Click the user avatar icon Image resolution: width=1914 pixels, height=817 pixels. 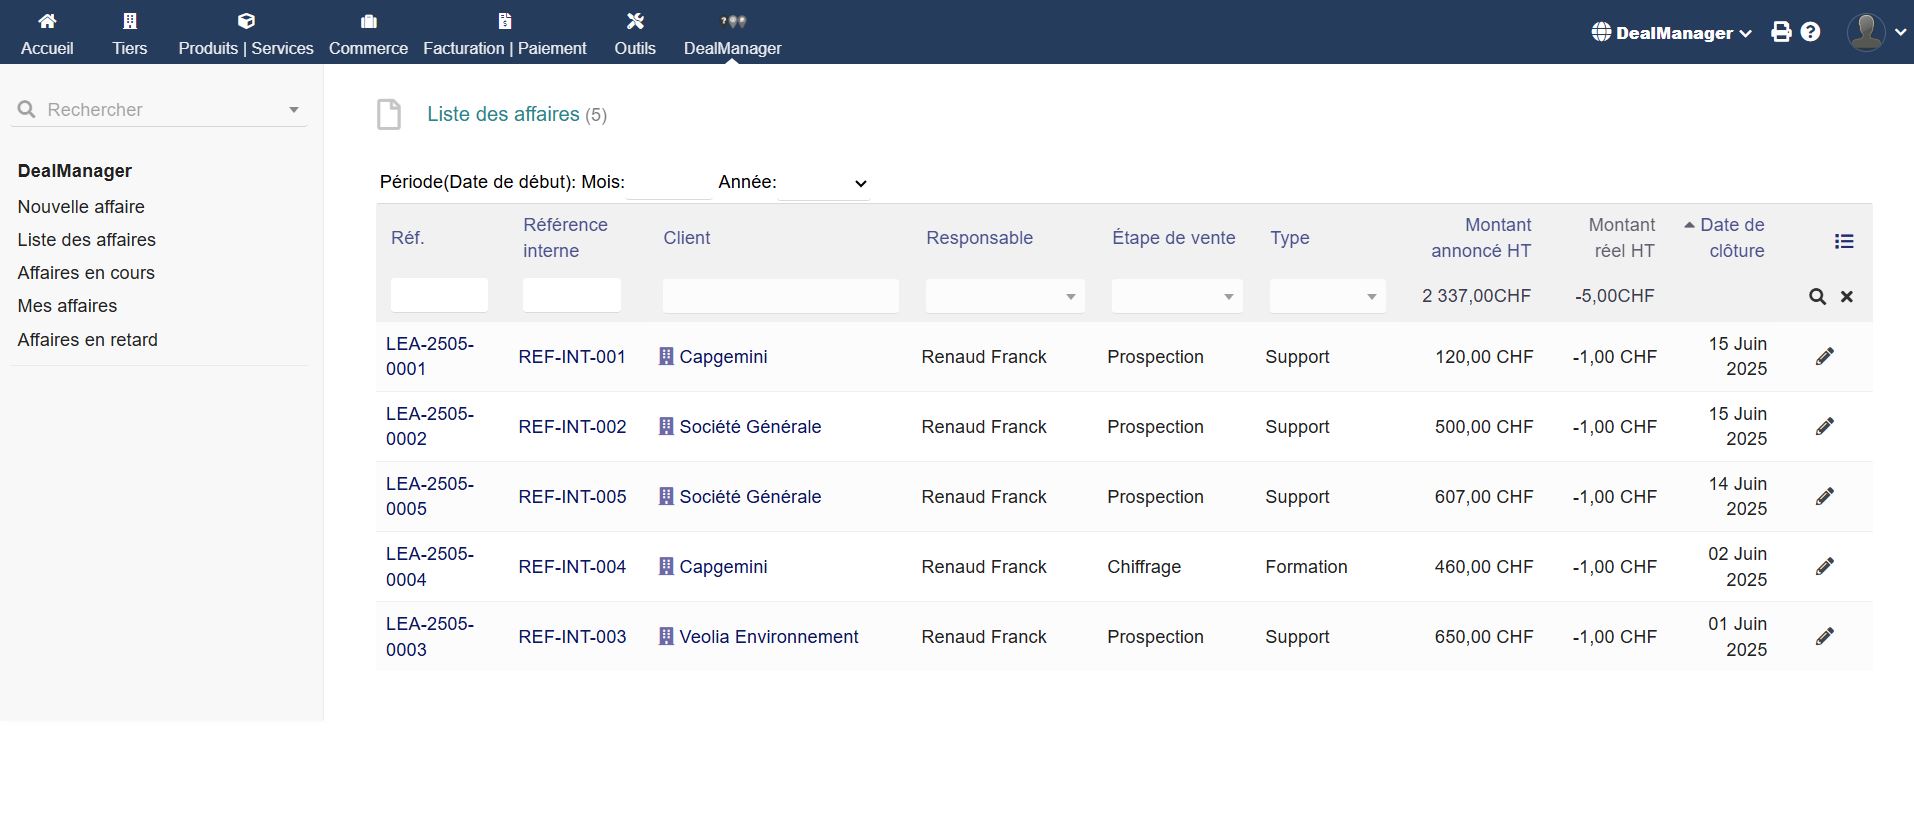click(x=1866, y=32)
